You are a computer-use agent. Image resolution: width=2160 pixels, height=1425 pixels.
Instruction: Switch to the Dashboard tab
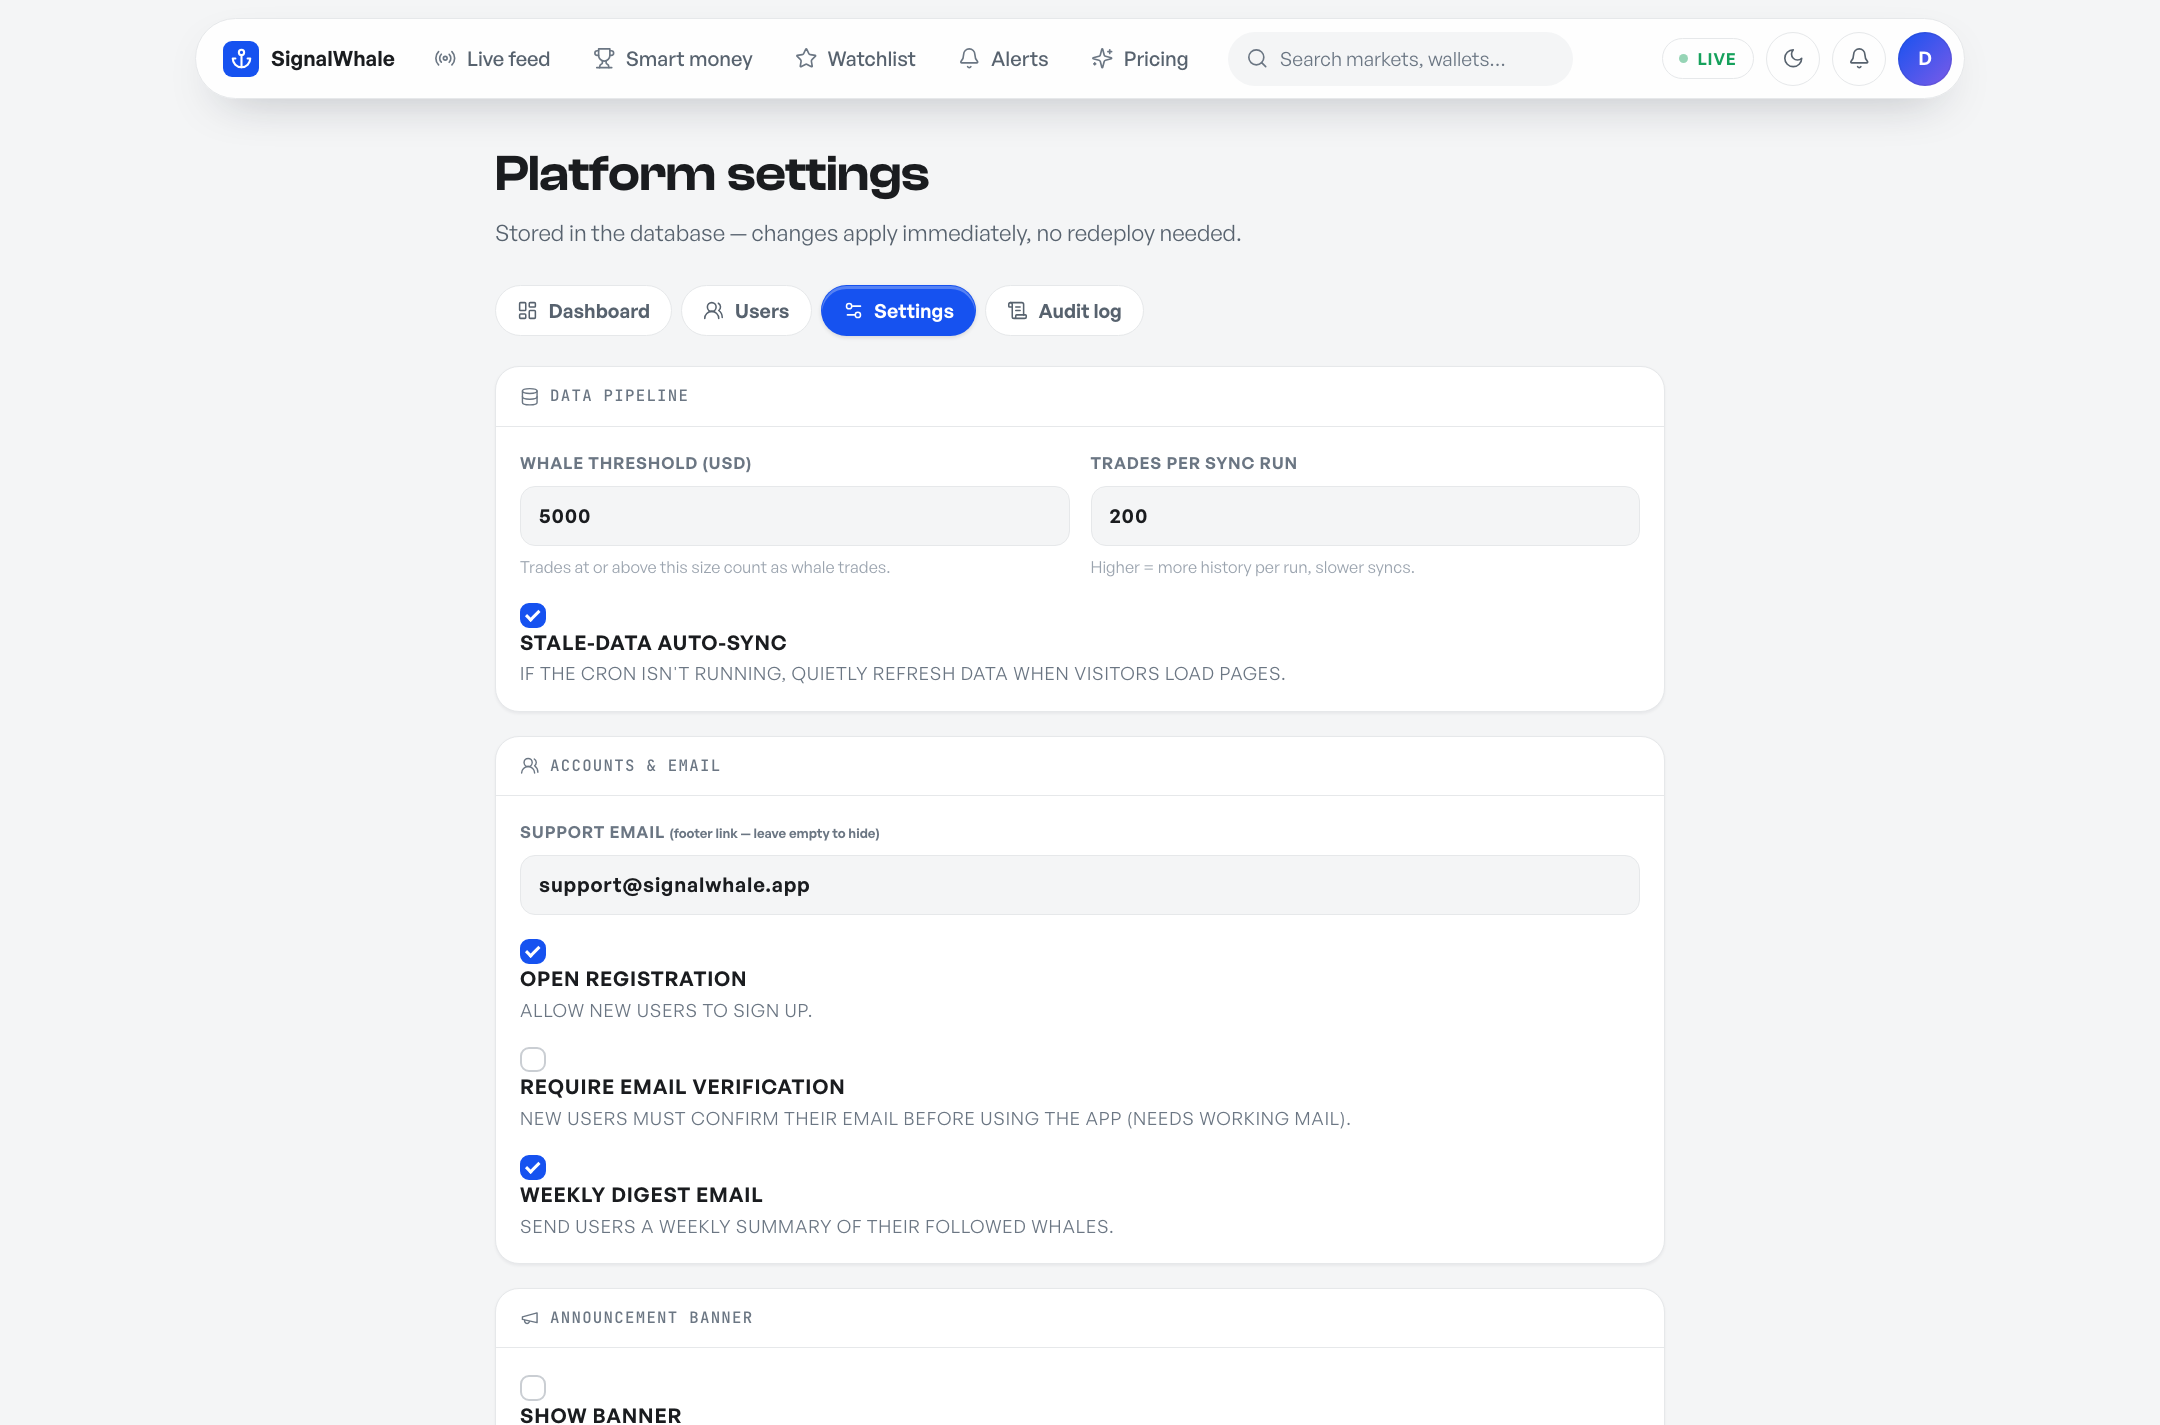click(x=583, y=311)
